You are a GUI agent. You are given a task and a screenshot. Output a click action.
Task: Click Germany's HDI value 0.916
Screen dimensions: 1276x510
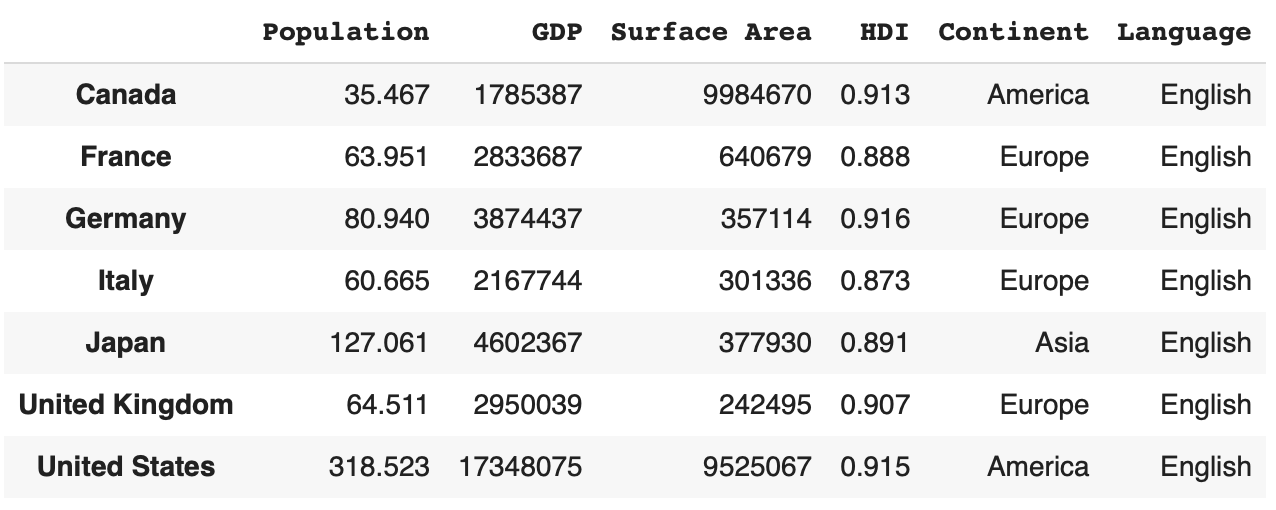click(x=875, y=219)
